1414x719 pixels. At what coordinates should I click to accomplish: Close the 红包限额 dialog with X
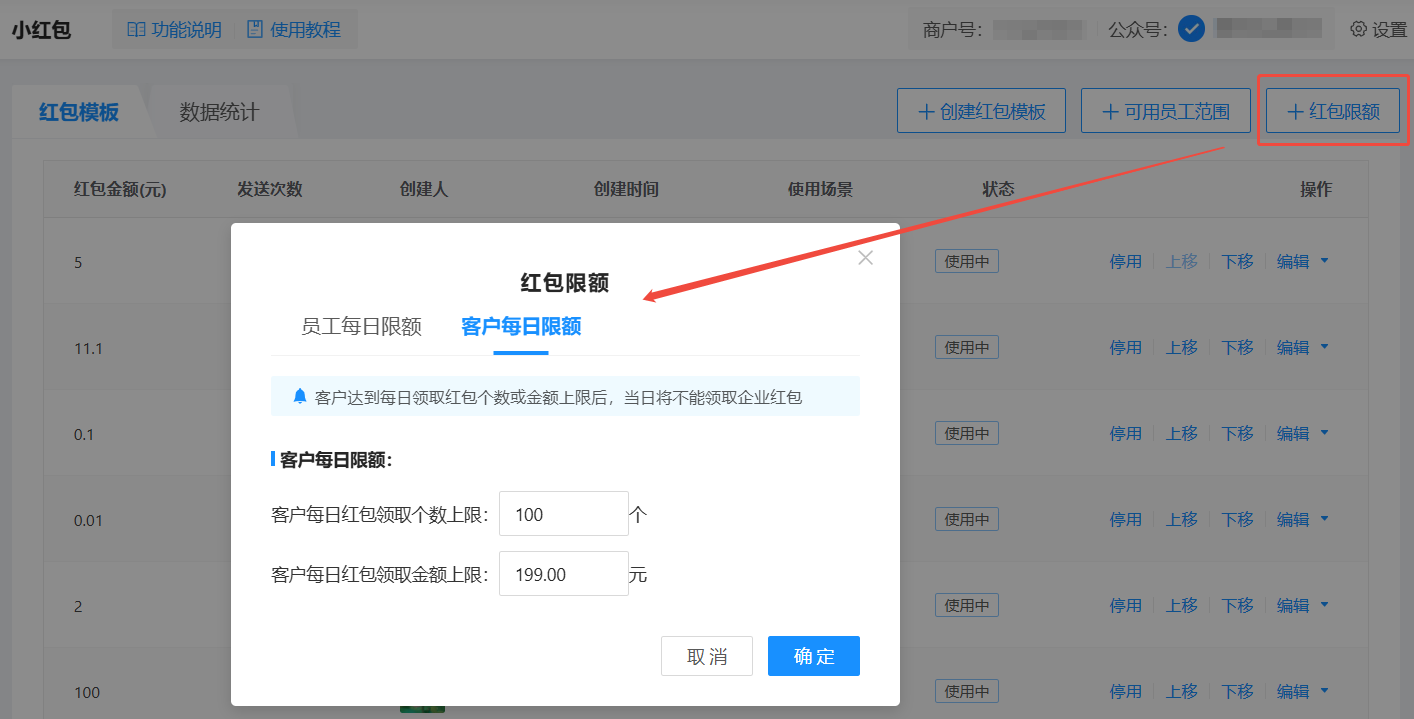tap(866, 258)
